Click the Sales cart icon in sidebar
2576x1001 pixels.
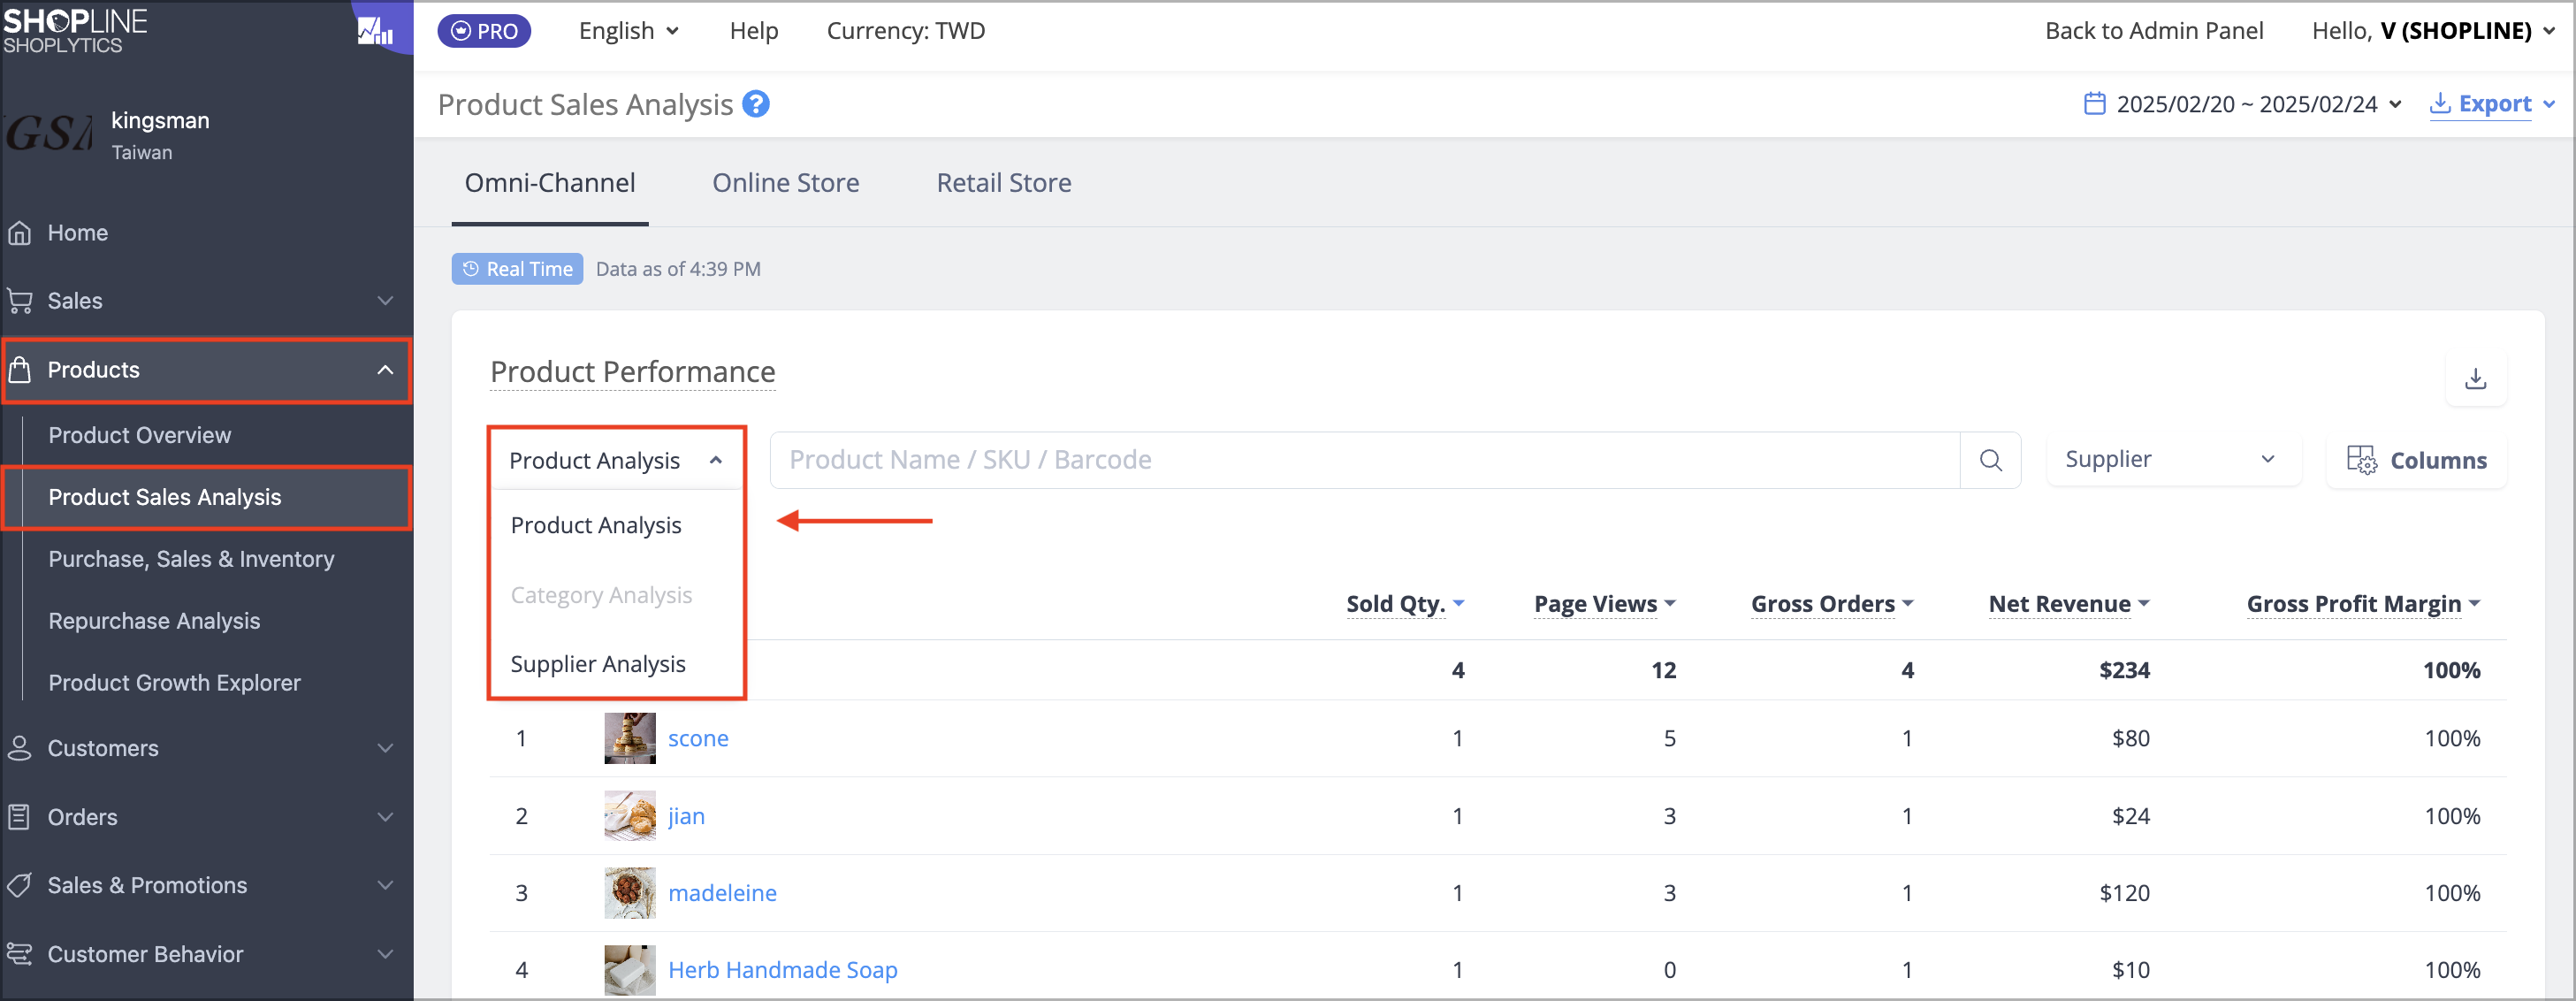pyautogui.click(x=19, y=301)
